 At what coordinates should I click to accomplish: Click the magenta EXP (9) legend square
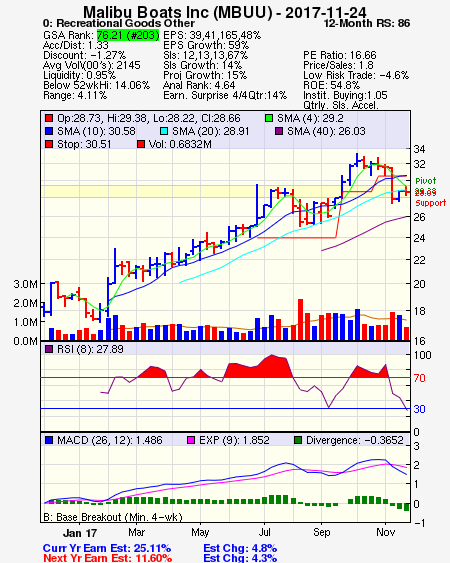pos(191,440)
